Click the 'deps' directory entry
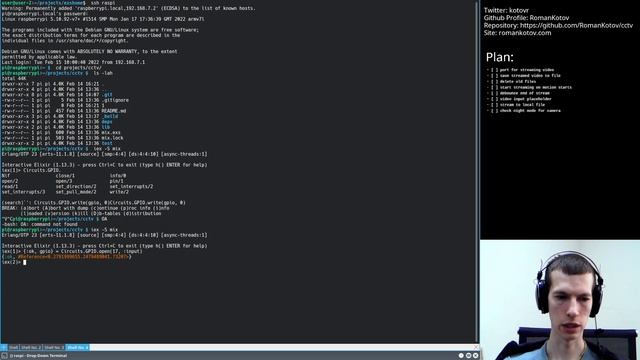Viewport: 640px width, 360px height. click(107, 122)
